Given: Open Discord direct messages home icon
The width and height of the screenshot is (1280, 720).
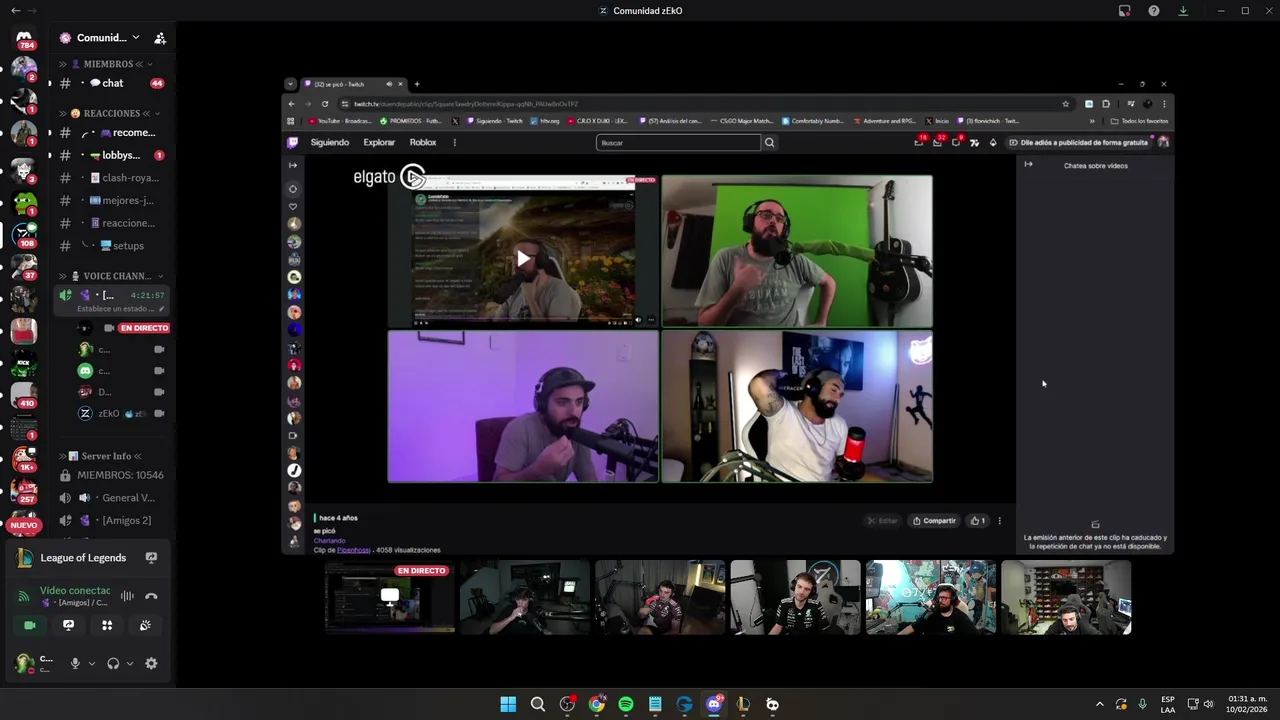Looking at the screenshot, I should (x=24, y=37).
